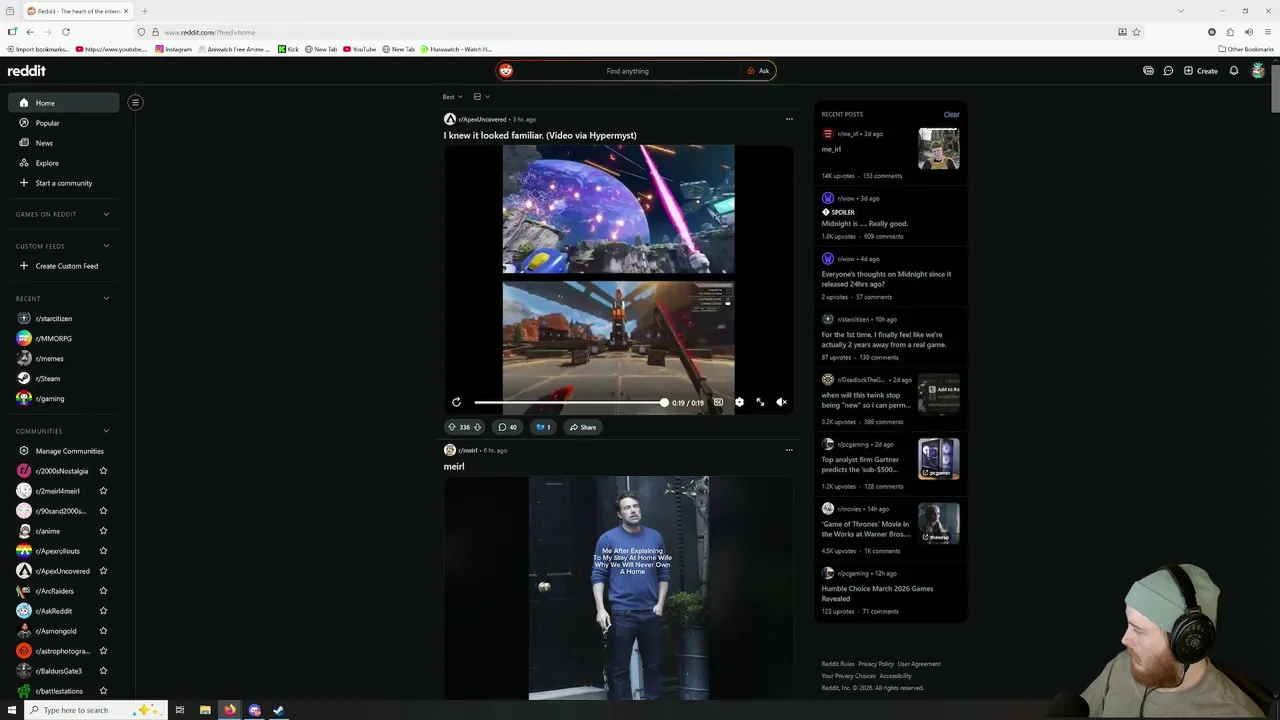Collapse the Custom Feeds section
The image size is (1280, 720).
[106, 246]
